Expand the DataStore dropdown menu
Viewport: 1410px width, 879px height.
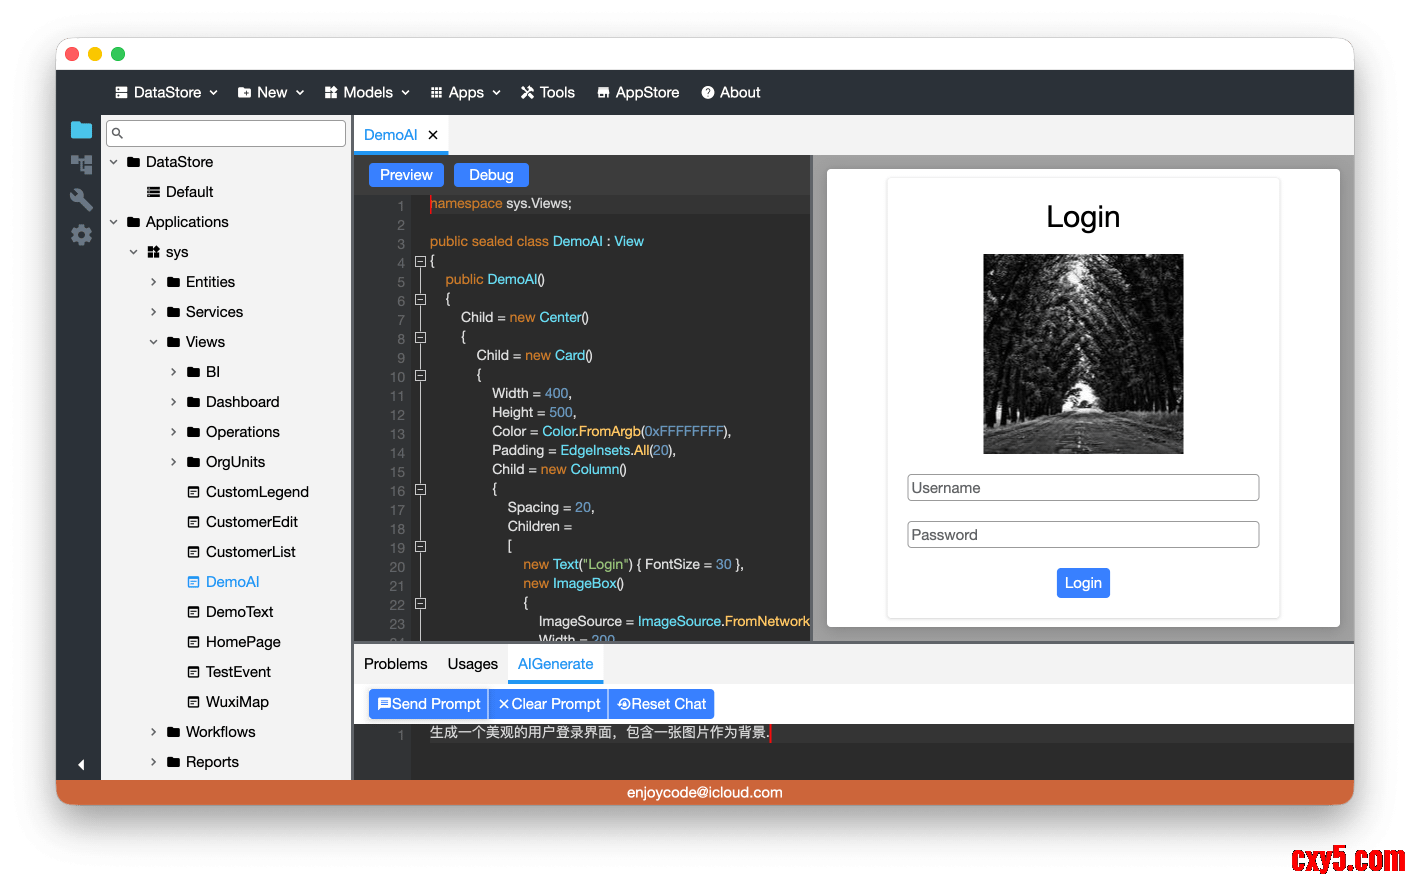[x=166, y=92]
